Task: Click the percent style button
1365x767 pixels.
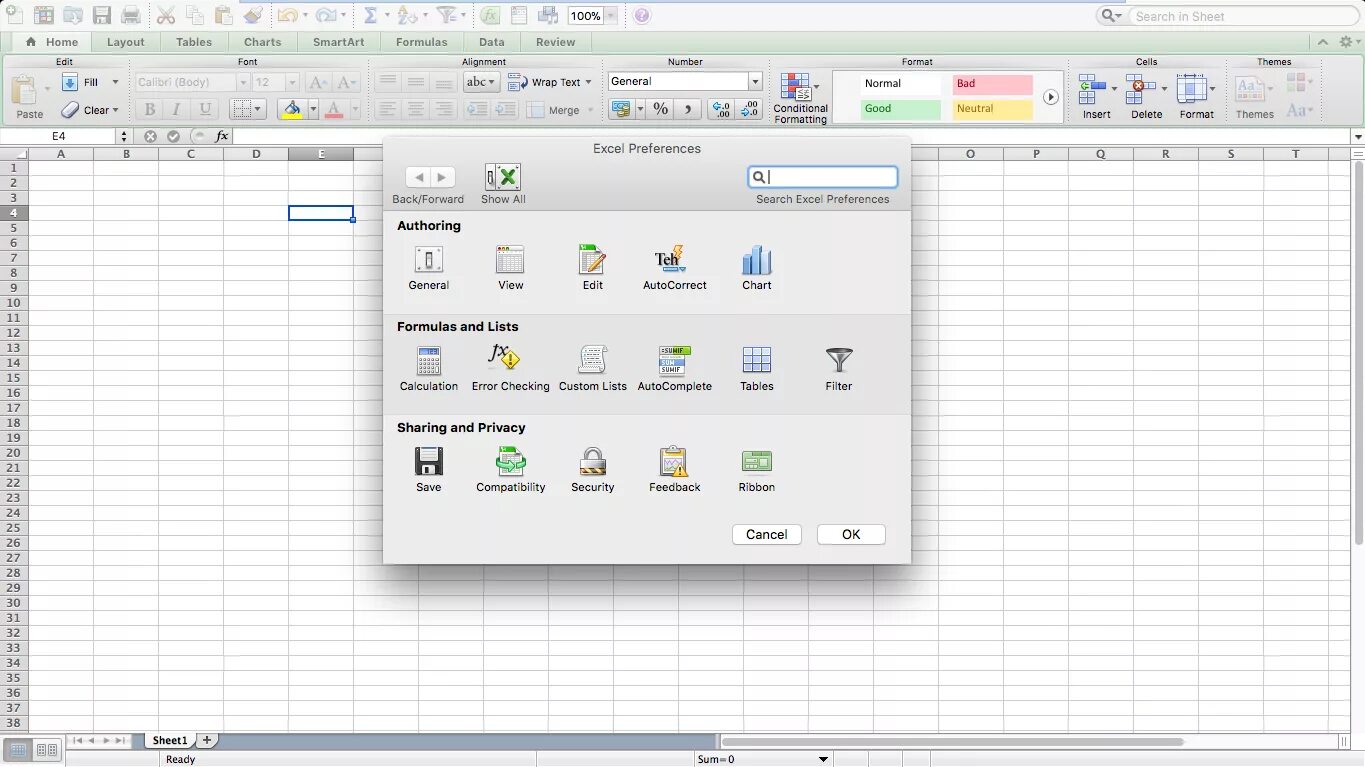Action: pyautogui.click(x=660, y=109)
